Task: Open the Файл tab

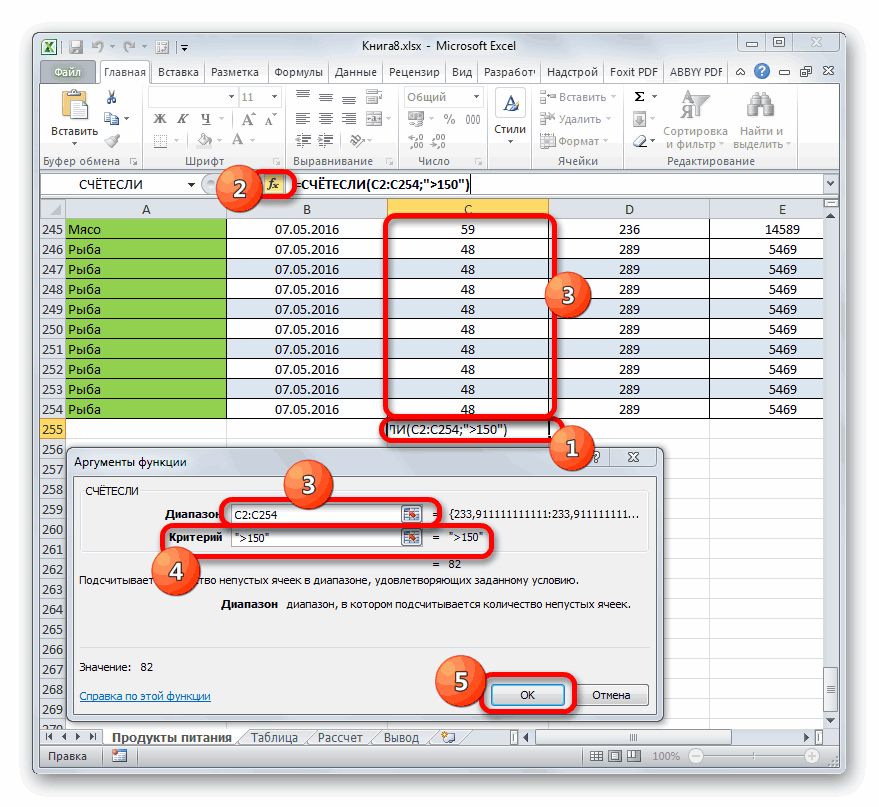Action: point(68,72)
